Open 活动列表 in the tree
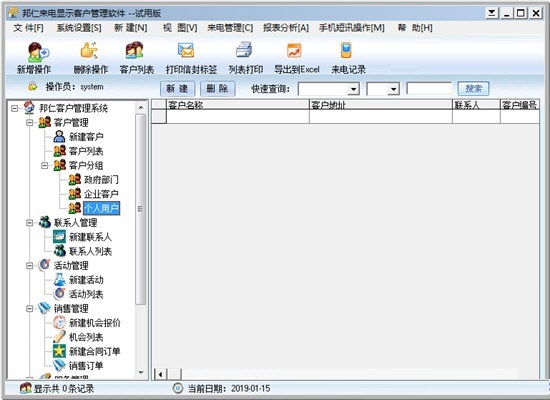Image resolution: width=550 pixels, height=400 pixels. point(86,294)
